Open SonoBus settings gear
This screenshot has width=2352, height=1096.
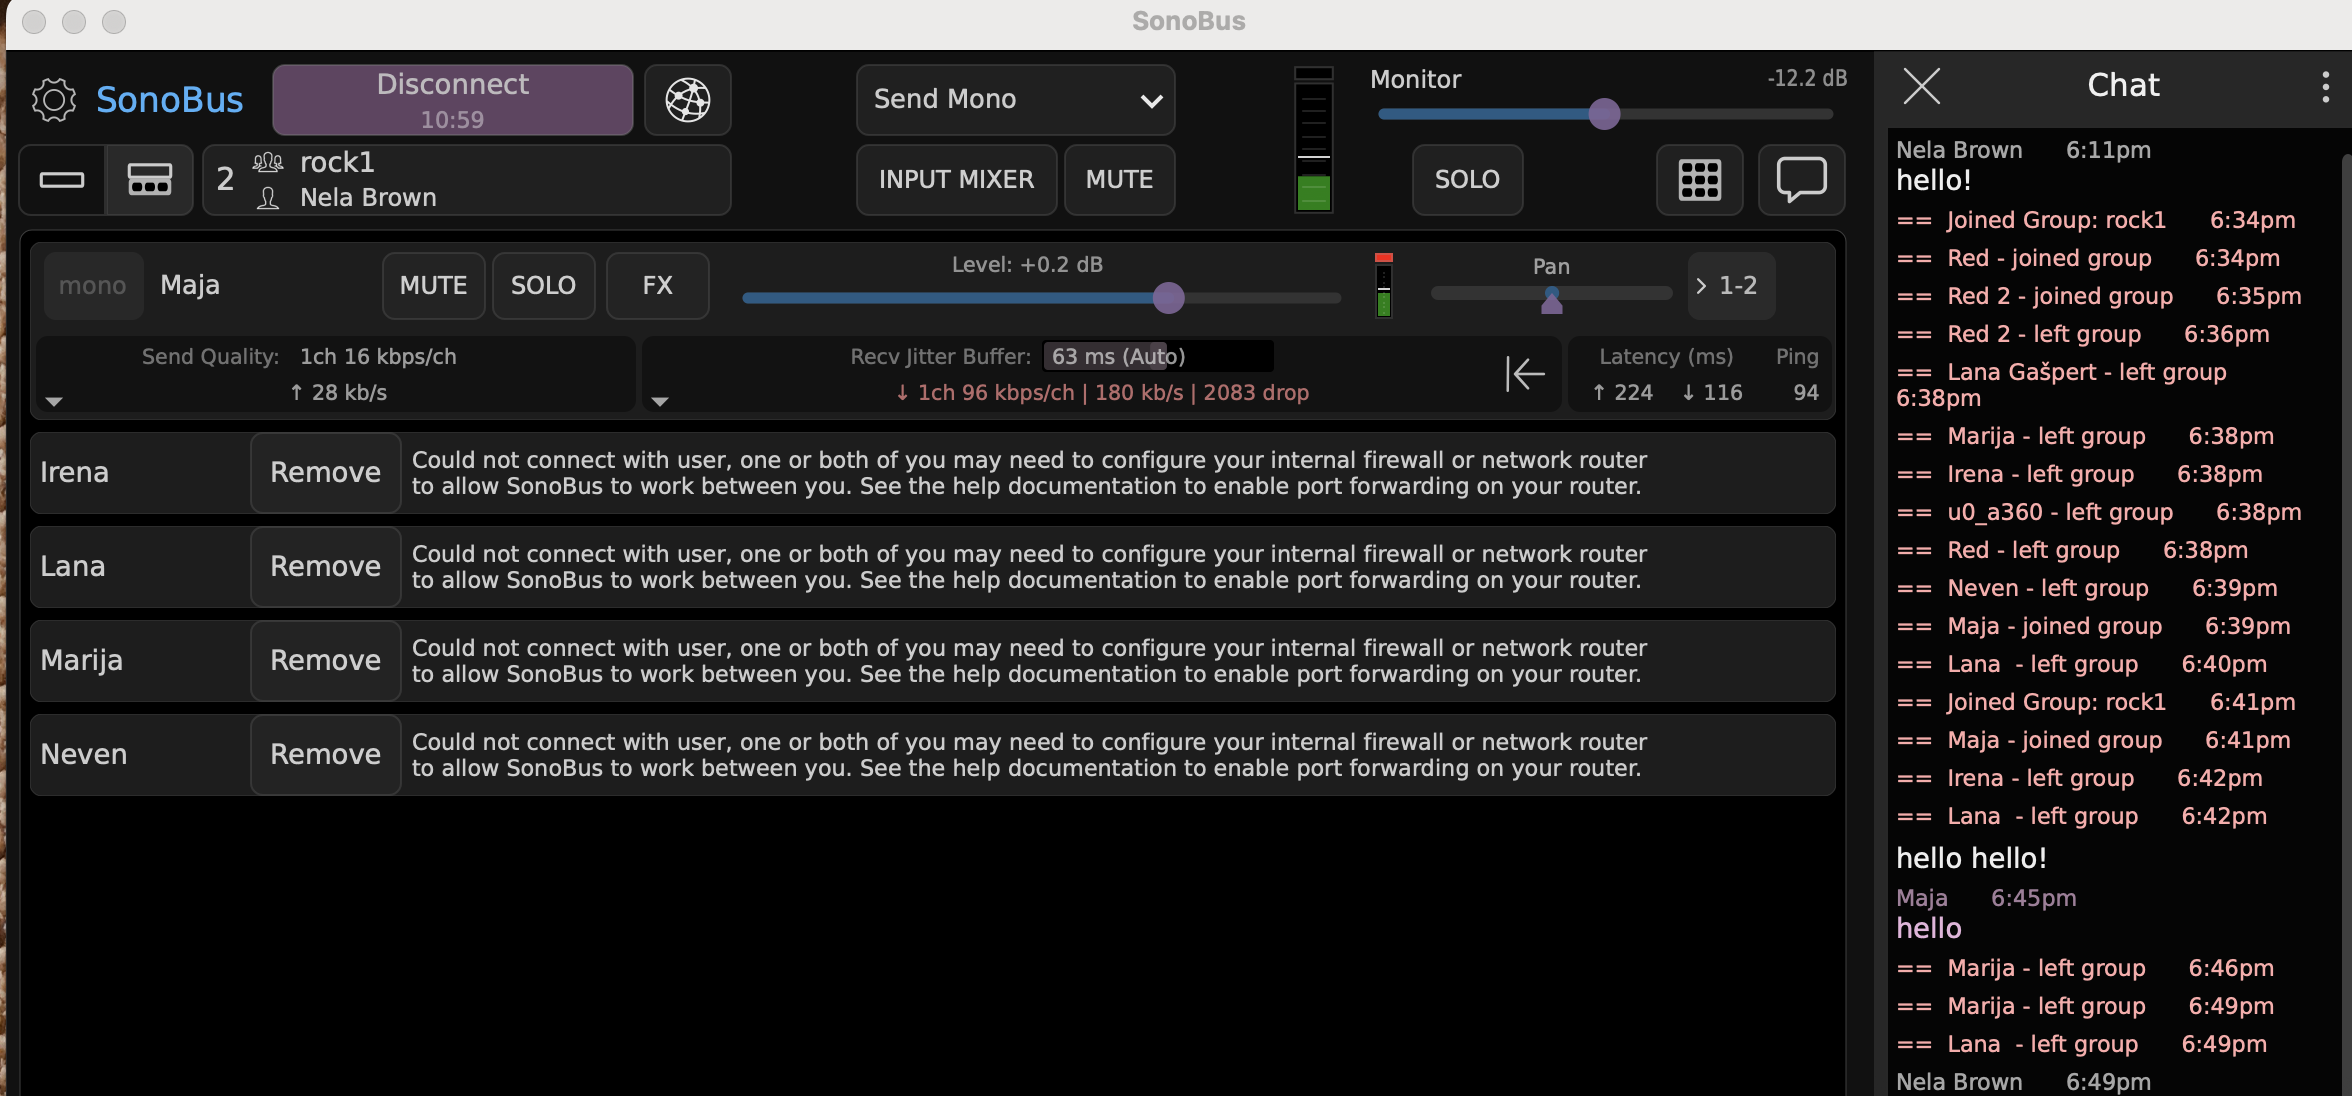click(x=53, y=99)
